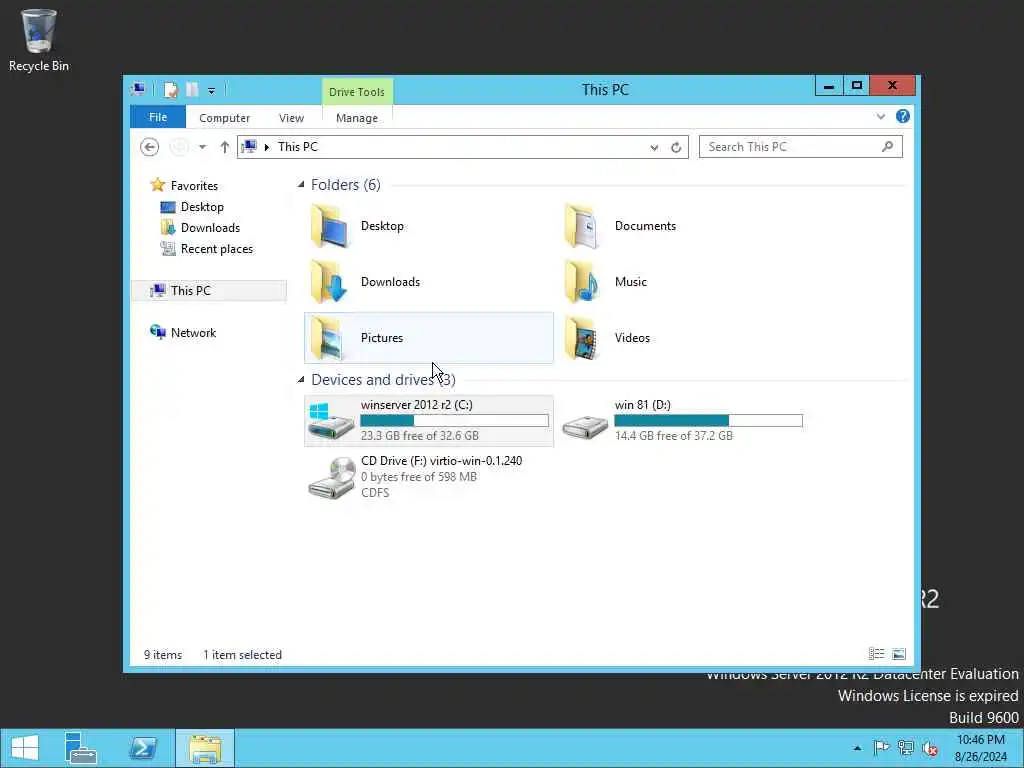Select the win 81 (D:) drive icon
The width and height of the screenshot is (1024, 768).
pos(585,426)
